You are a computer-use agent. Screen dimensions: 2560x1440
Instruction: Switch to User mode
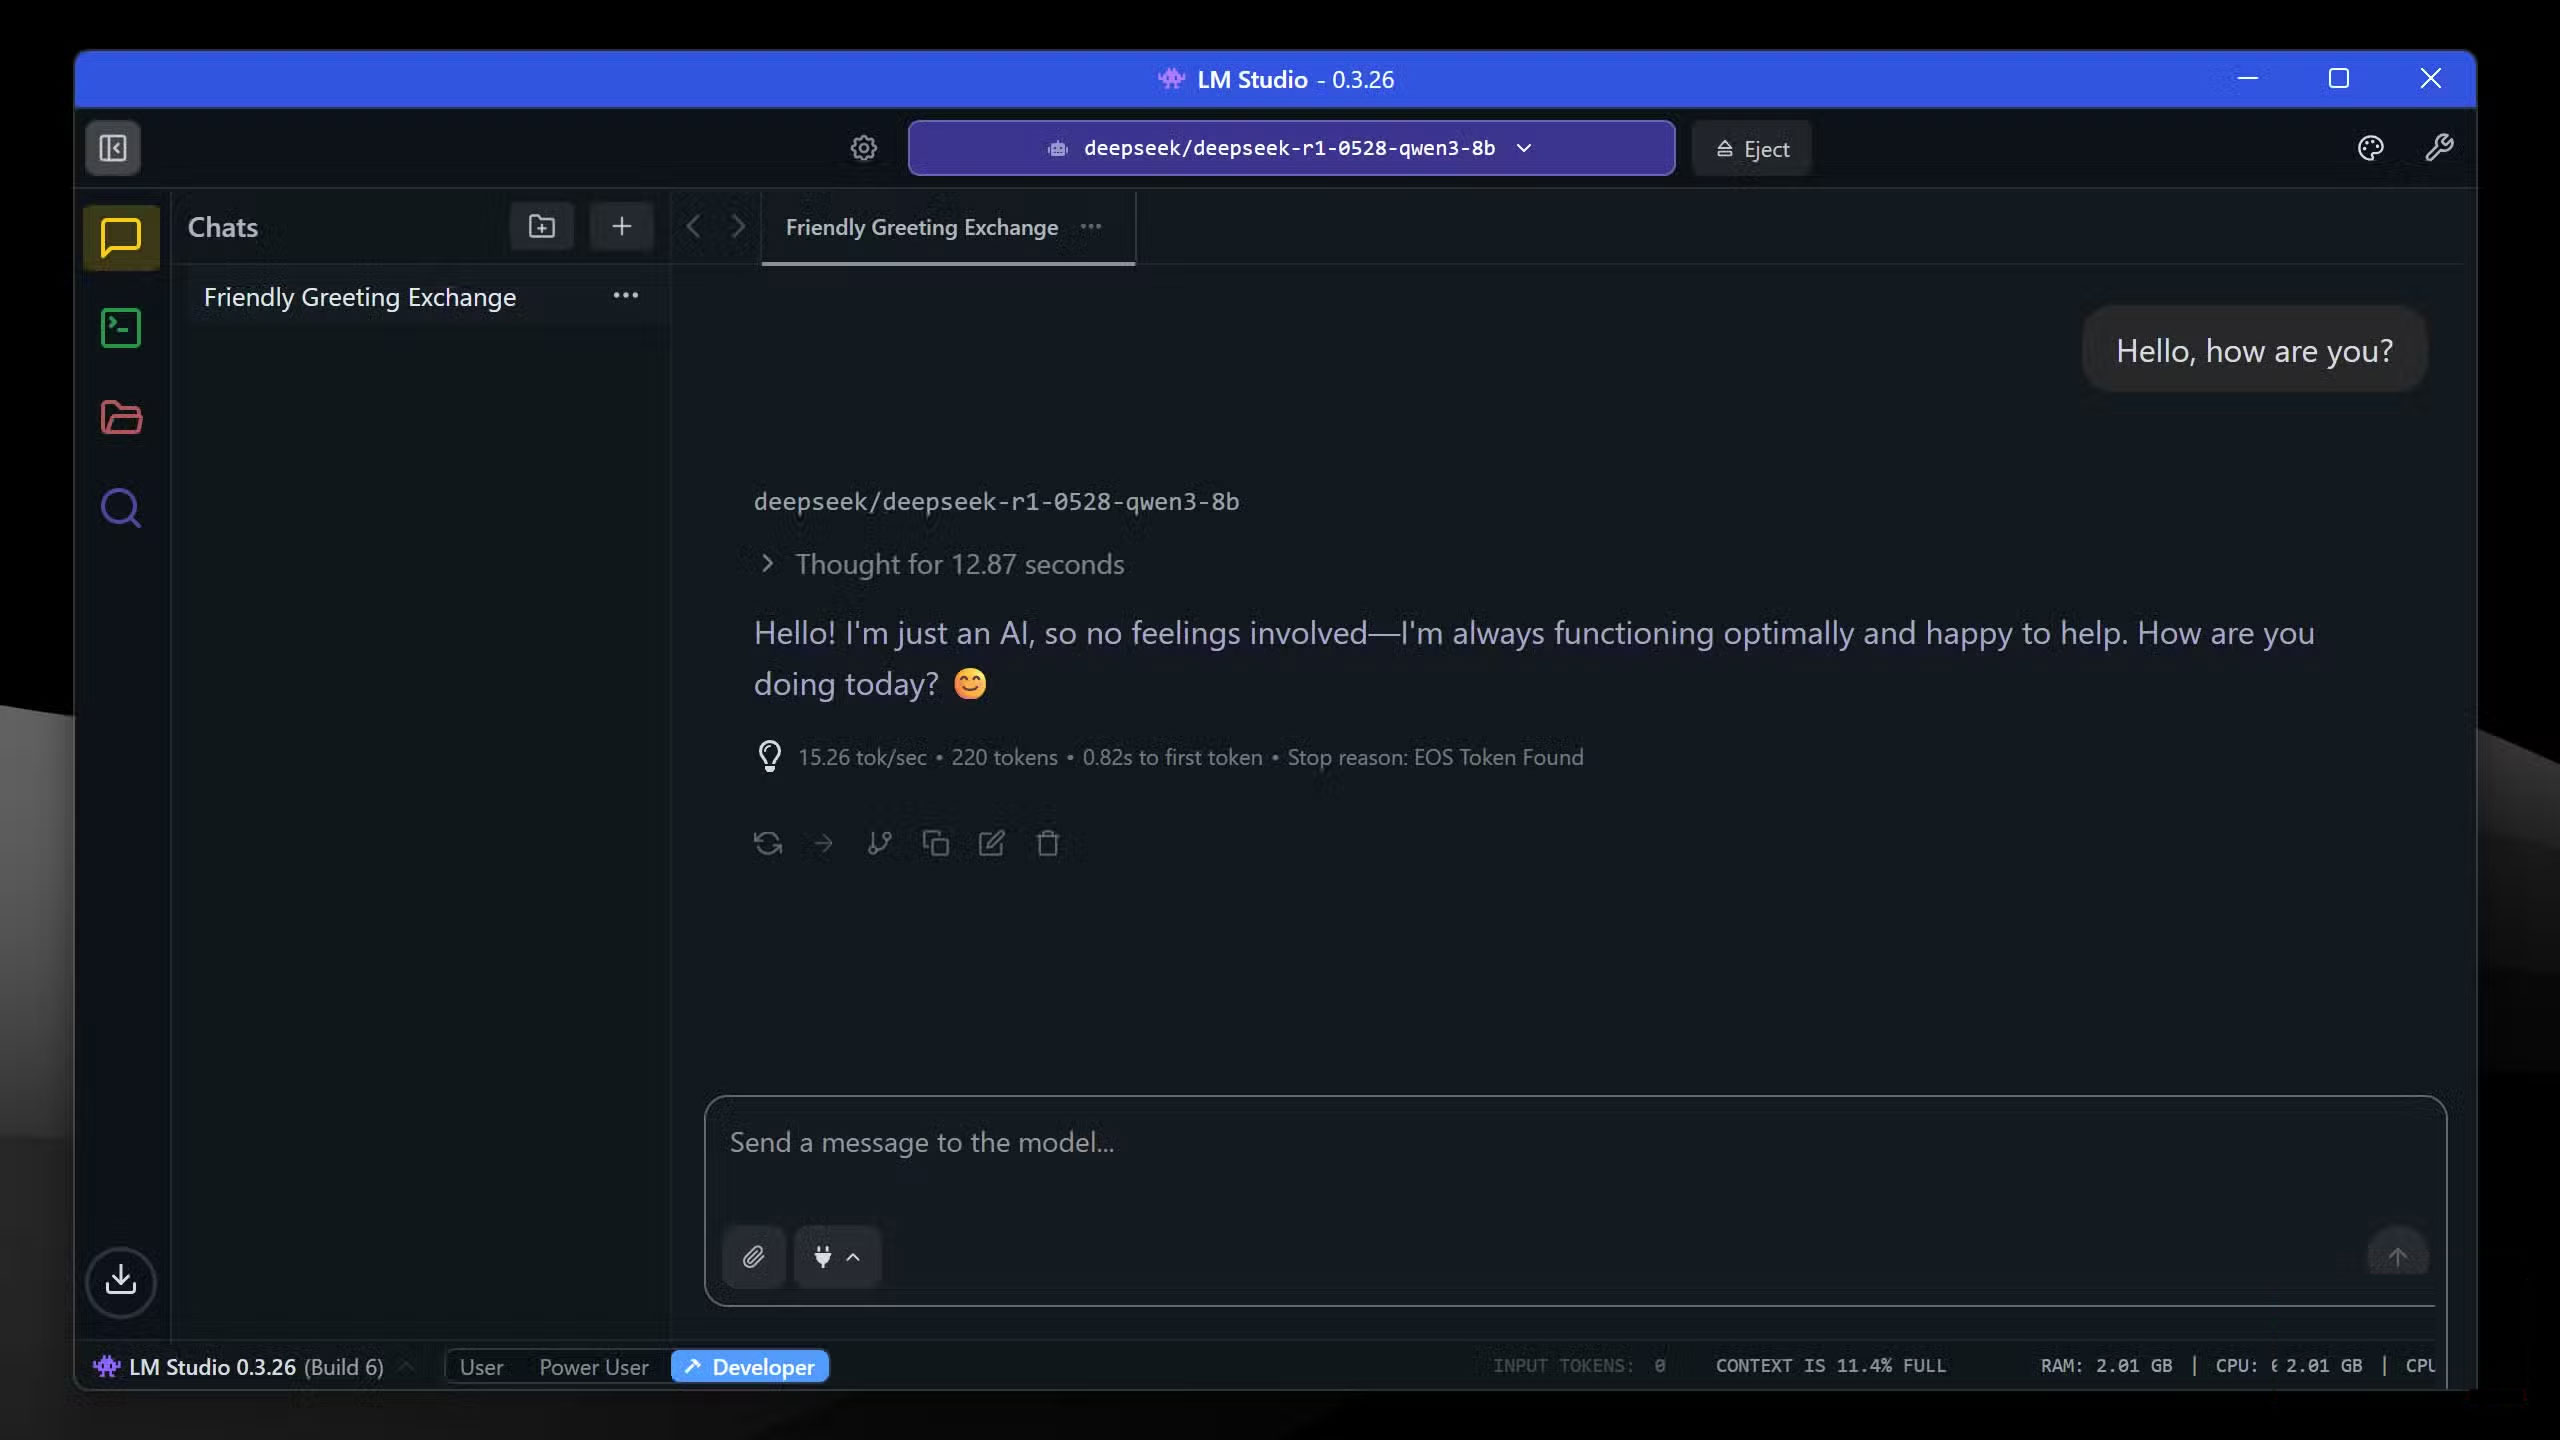481,1367
